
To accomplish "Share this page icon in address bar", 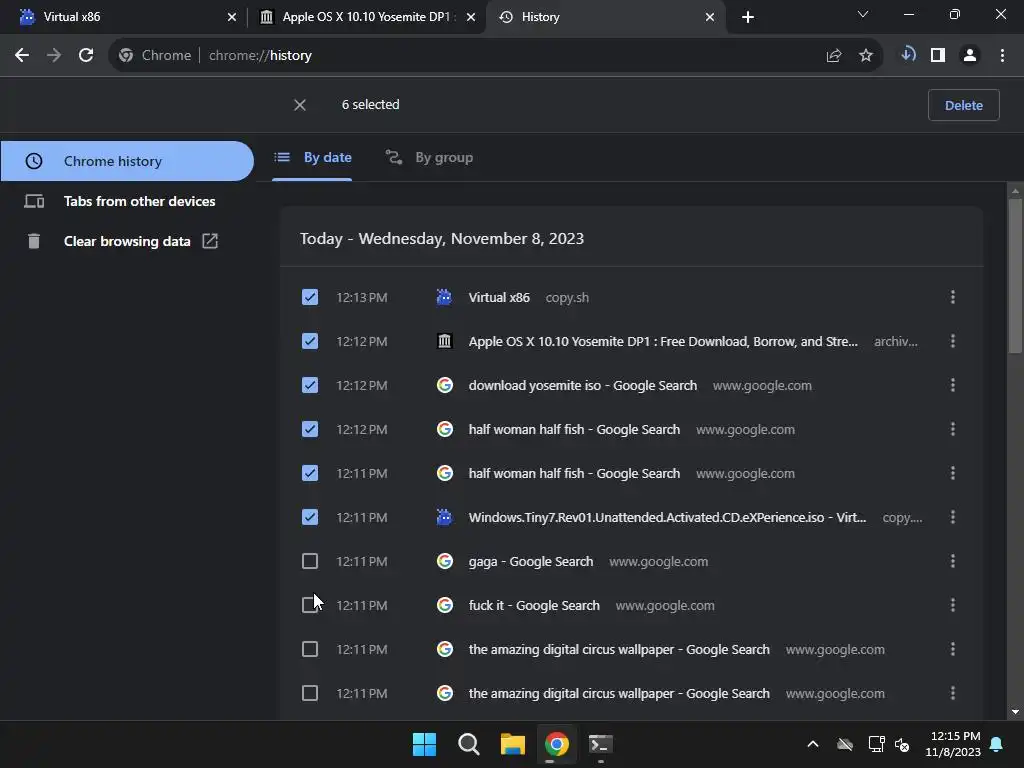I will tap(833, 56).
